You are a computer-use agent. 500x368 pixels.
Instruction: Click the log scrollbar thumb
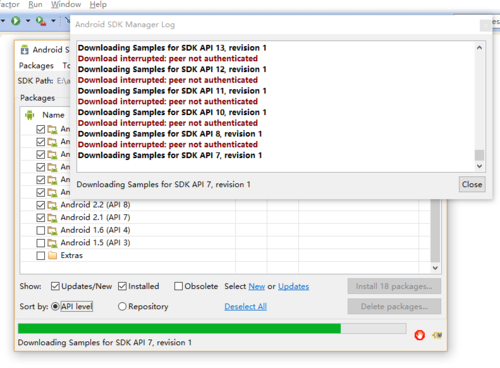point(479,155)
